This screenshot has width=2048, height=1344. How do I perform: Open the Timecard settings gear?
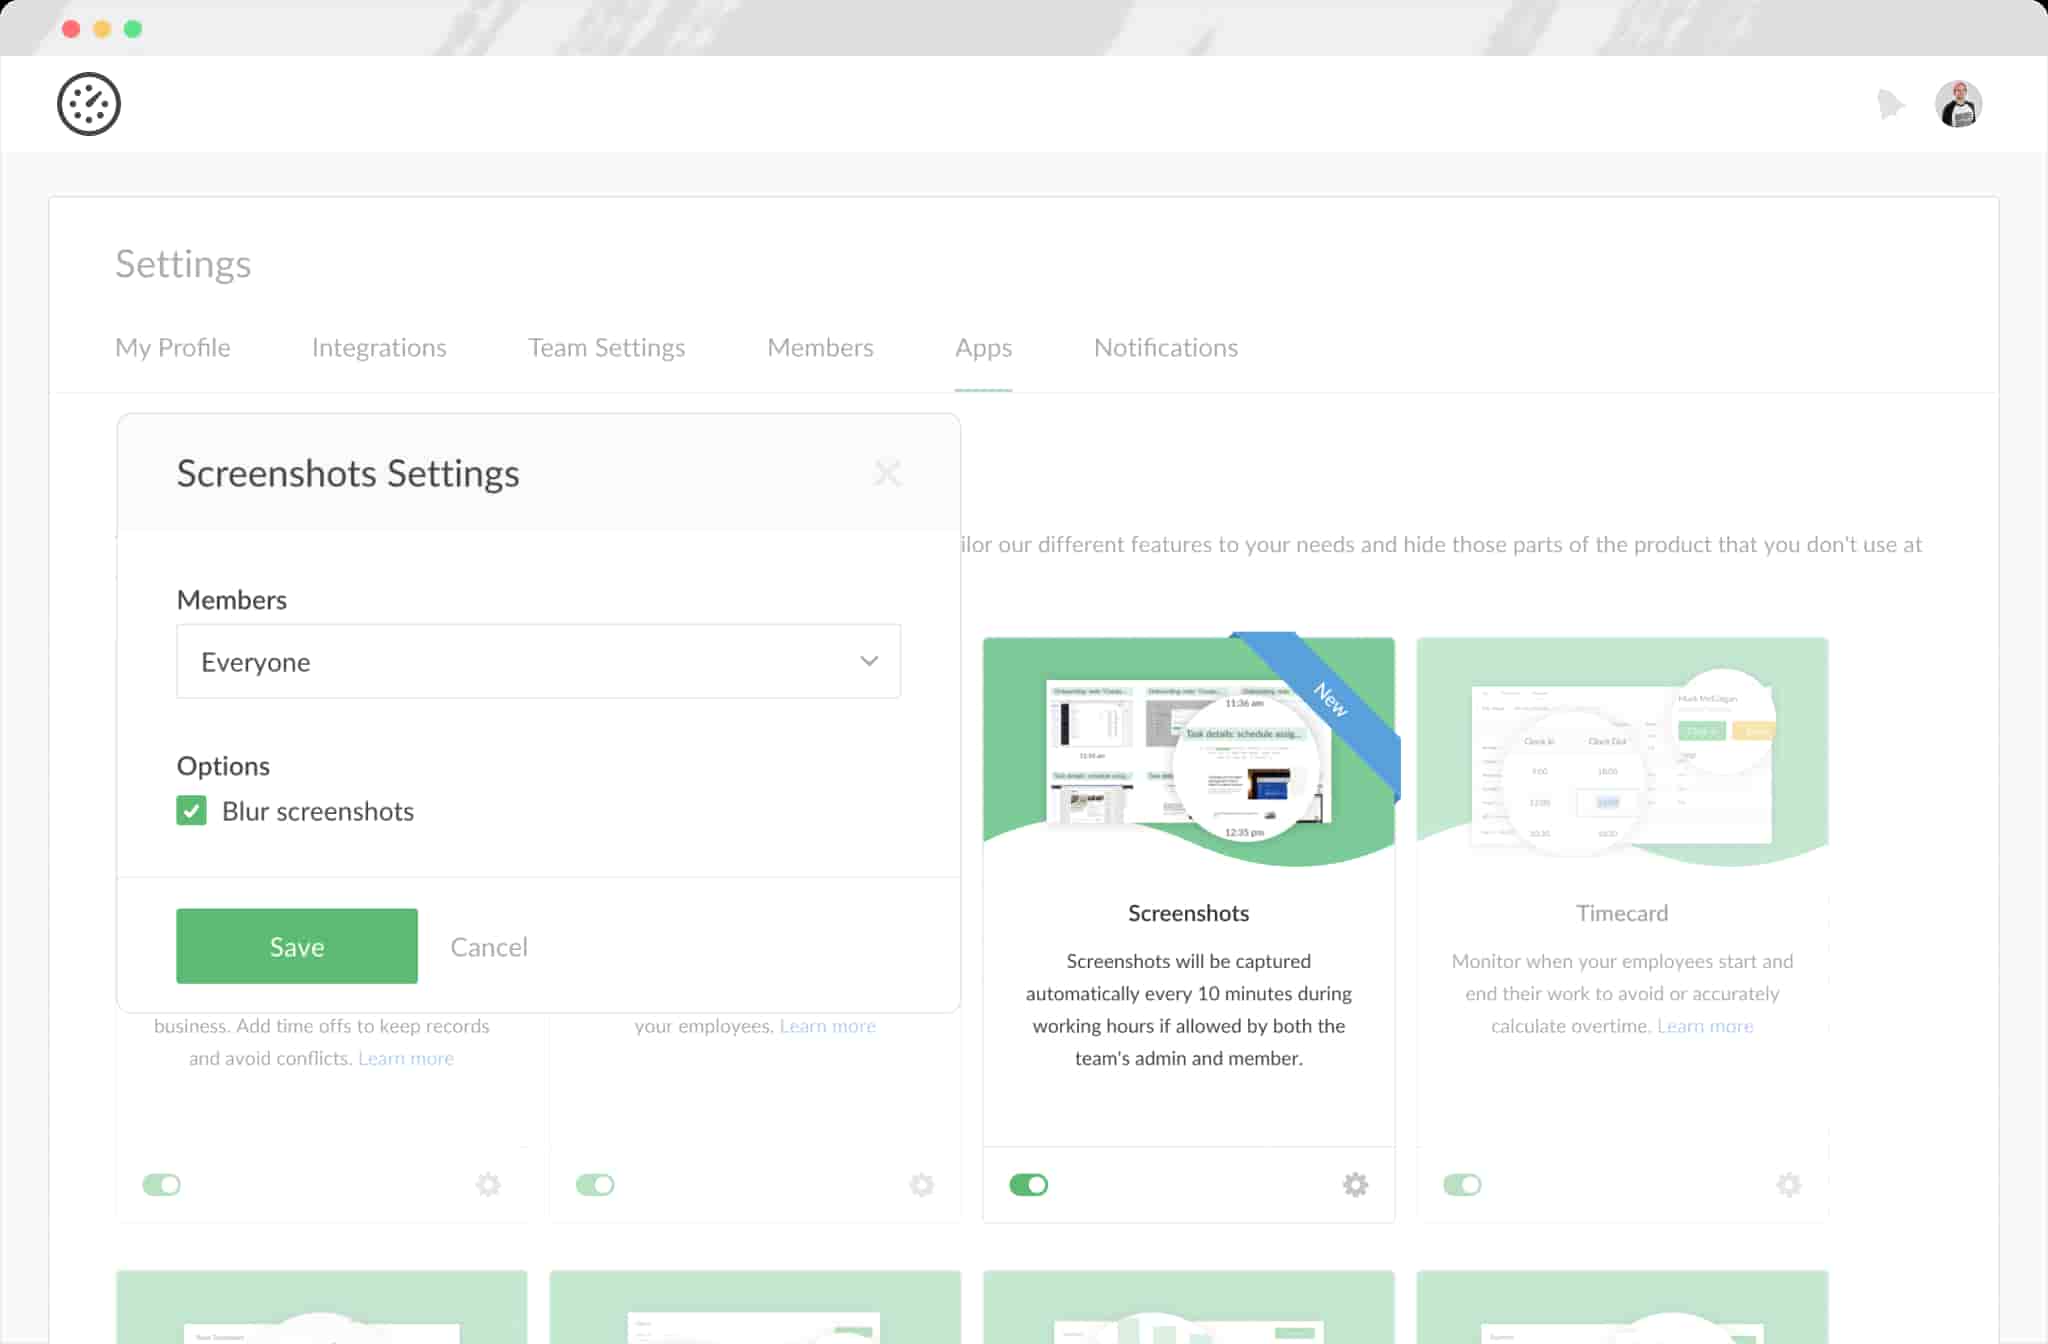(x=1788, y=1184)
